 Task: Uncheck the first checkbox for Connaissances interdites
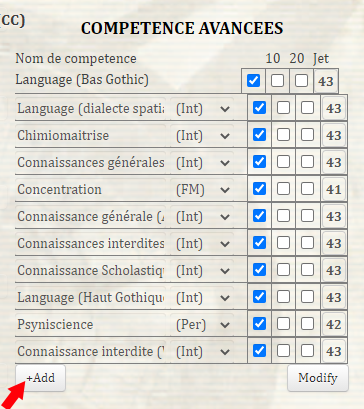(259, 243)
